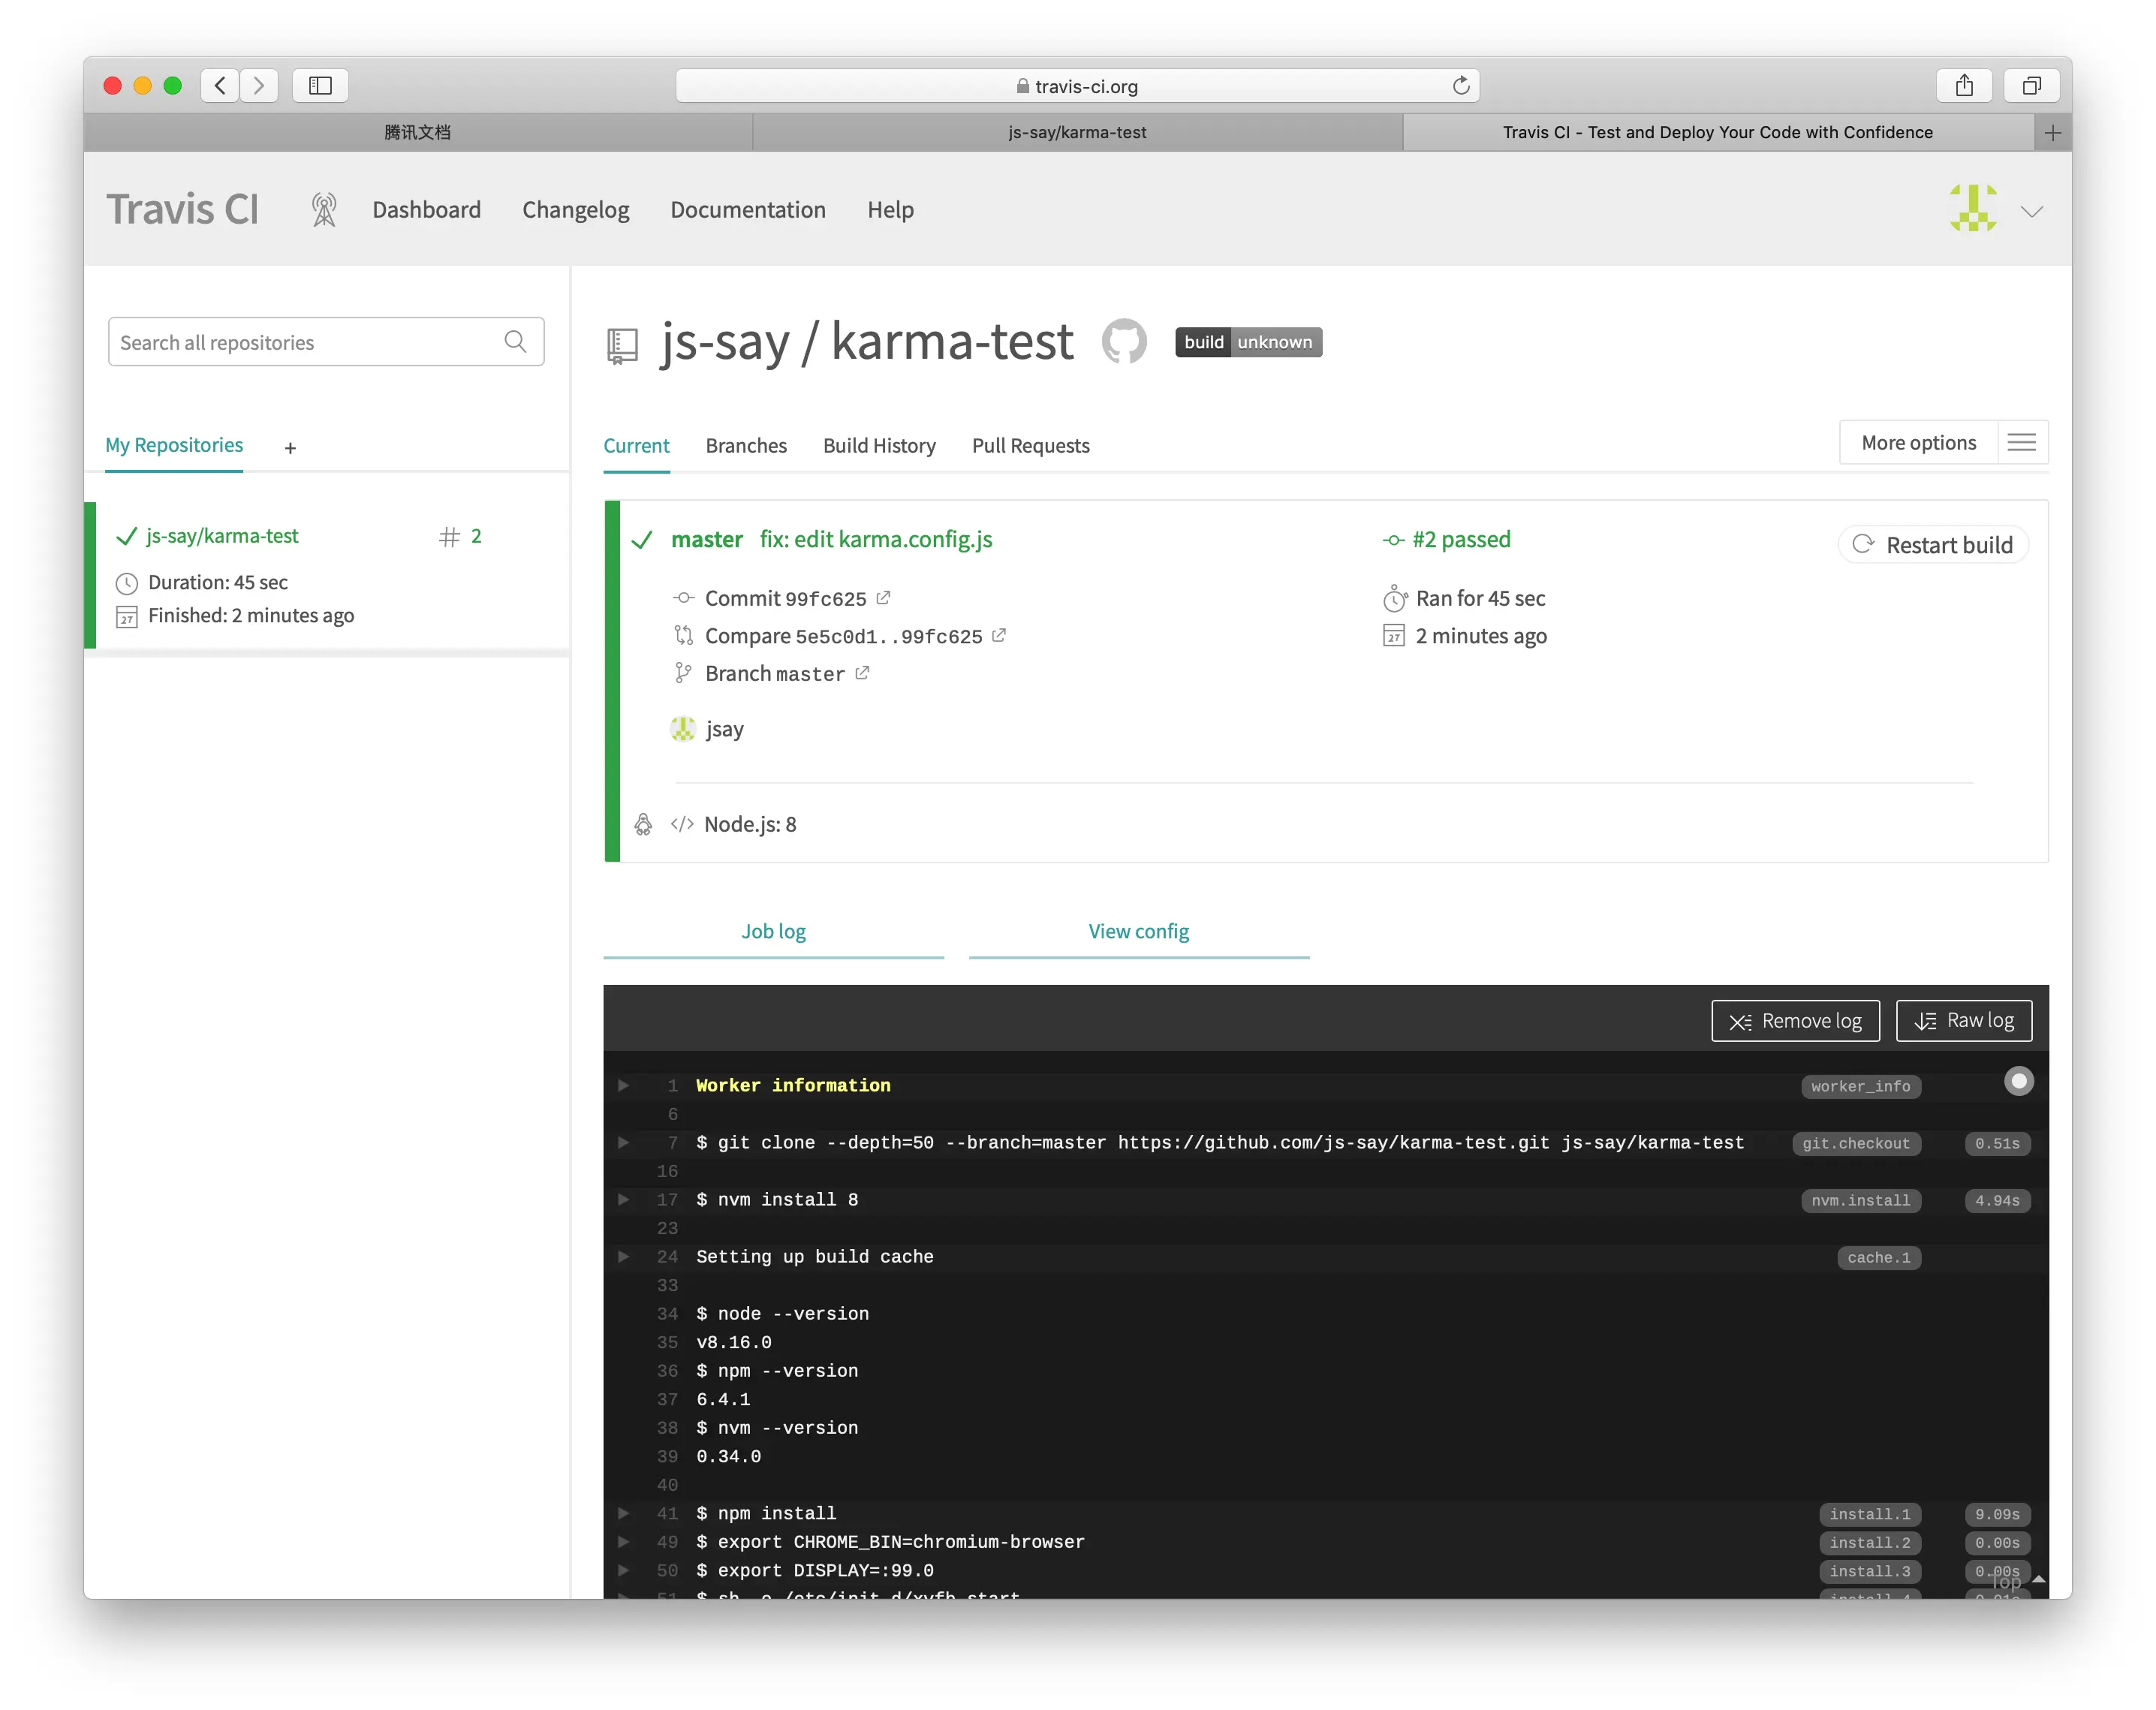Click the git.checkout log tag
Viewport: 2156px width, 1710px height.
click(x=1856, y=1144)
